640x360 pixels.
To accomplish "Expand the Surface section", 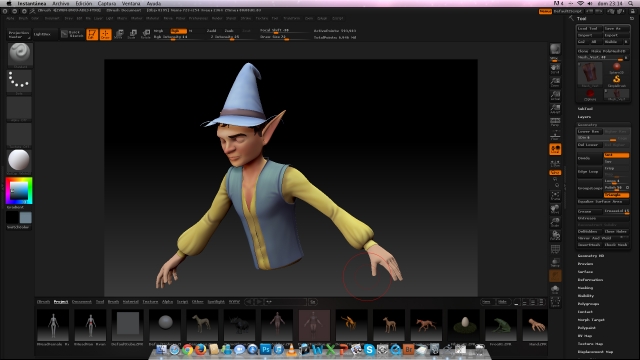I will [x=585, y=272].
